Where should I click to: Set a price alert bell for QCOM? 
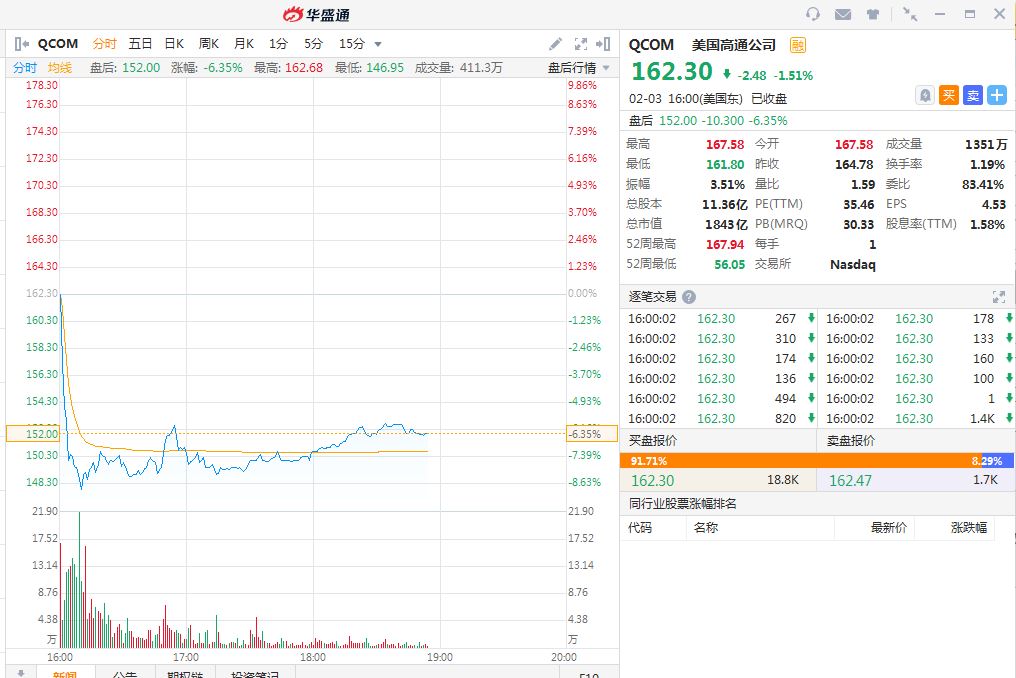pos(925,95)
